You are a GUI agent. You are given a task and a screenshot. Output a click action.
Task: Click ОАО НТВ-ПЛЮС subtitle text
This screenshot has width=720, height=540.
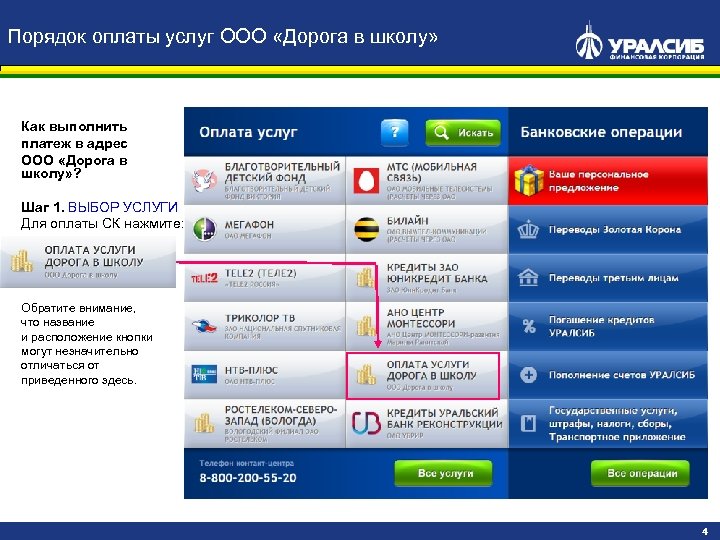(x=250, y=382)
